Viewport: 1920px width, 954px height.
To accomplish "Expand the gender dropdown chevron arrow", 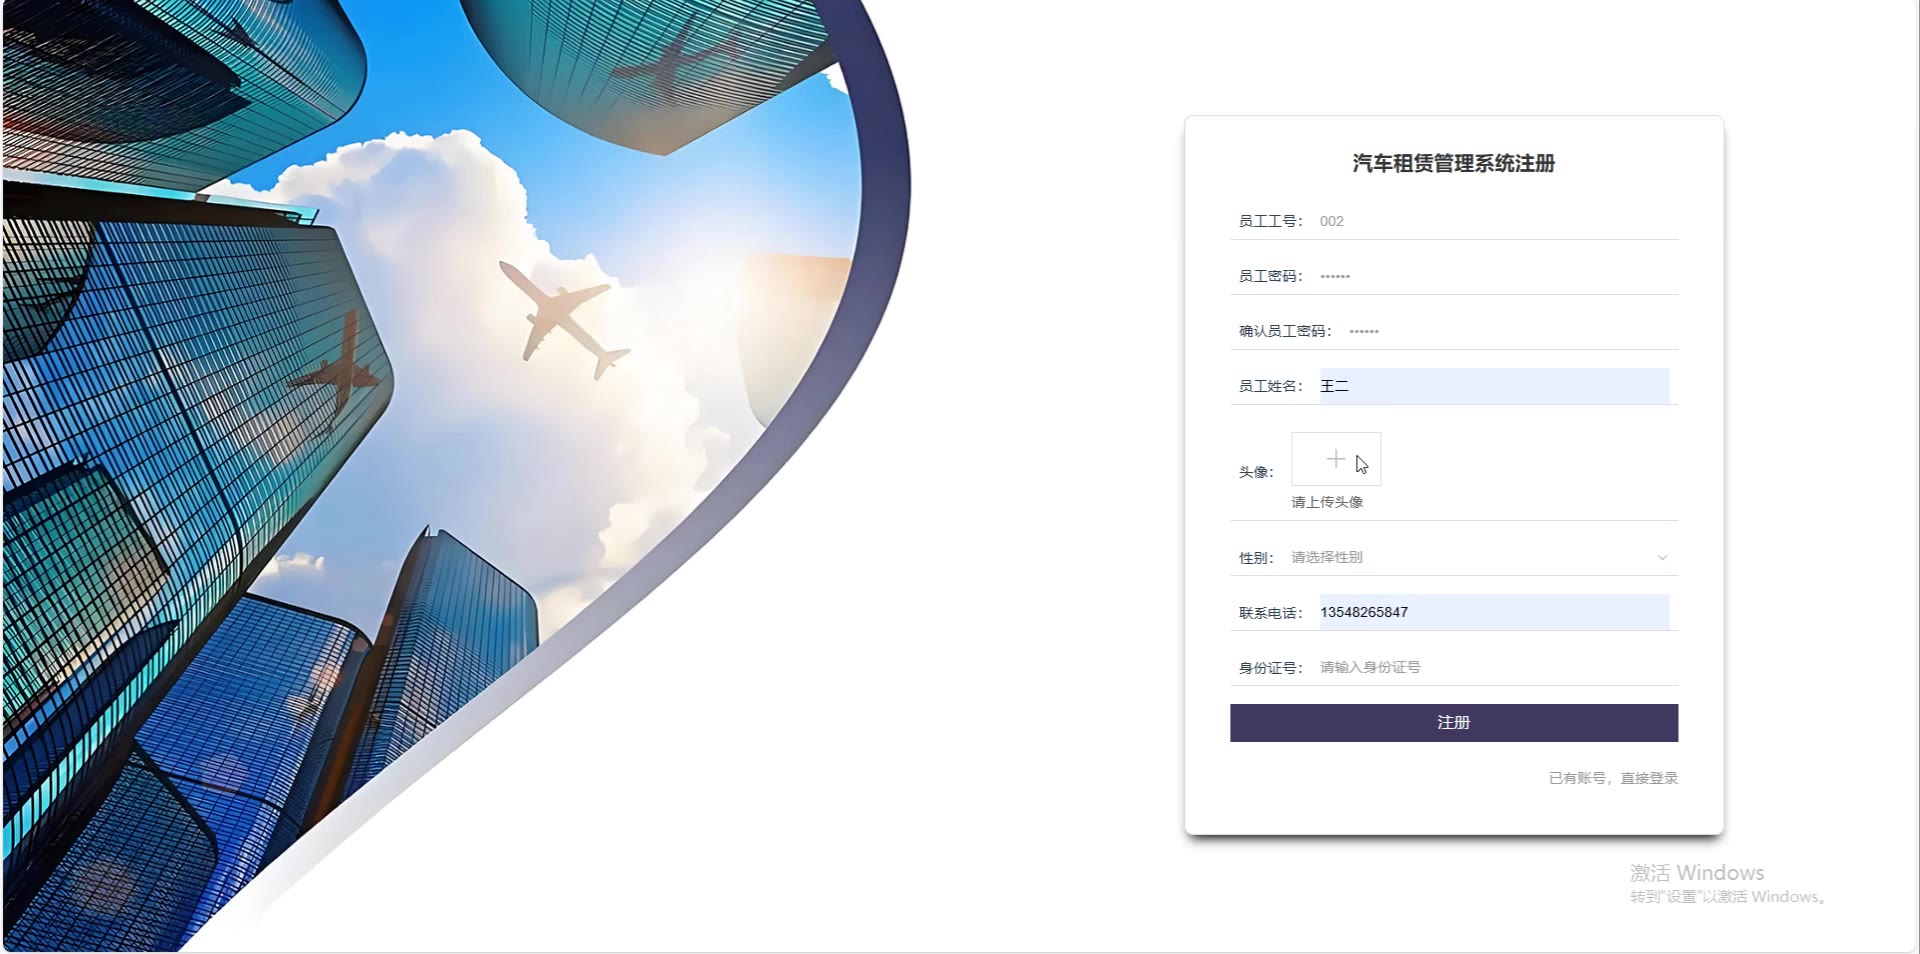I will click(1662, 558).
